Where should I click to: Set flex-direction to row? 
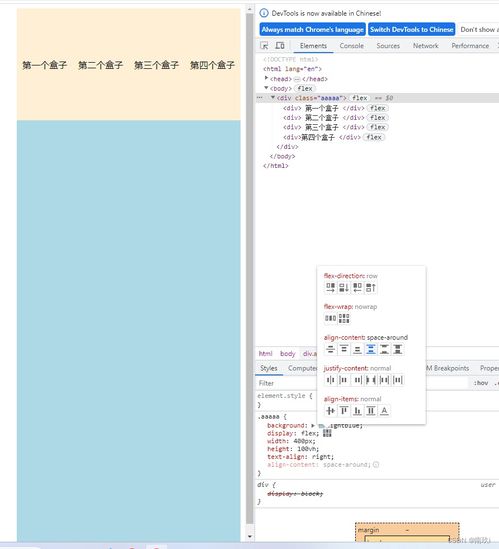pyautogui.click(x=330, y=288)
